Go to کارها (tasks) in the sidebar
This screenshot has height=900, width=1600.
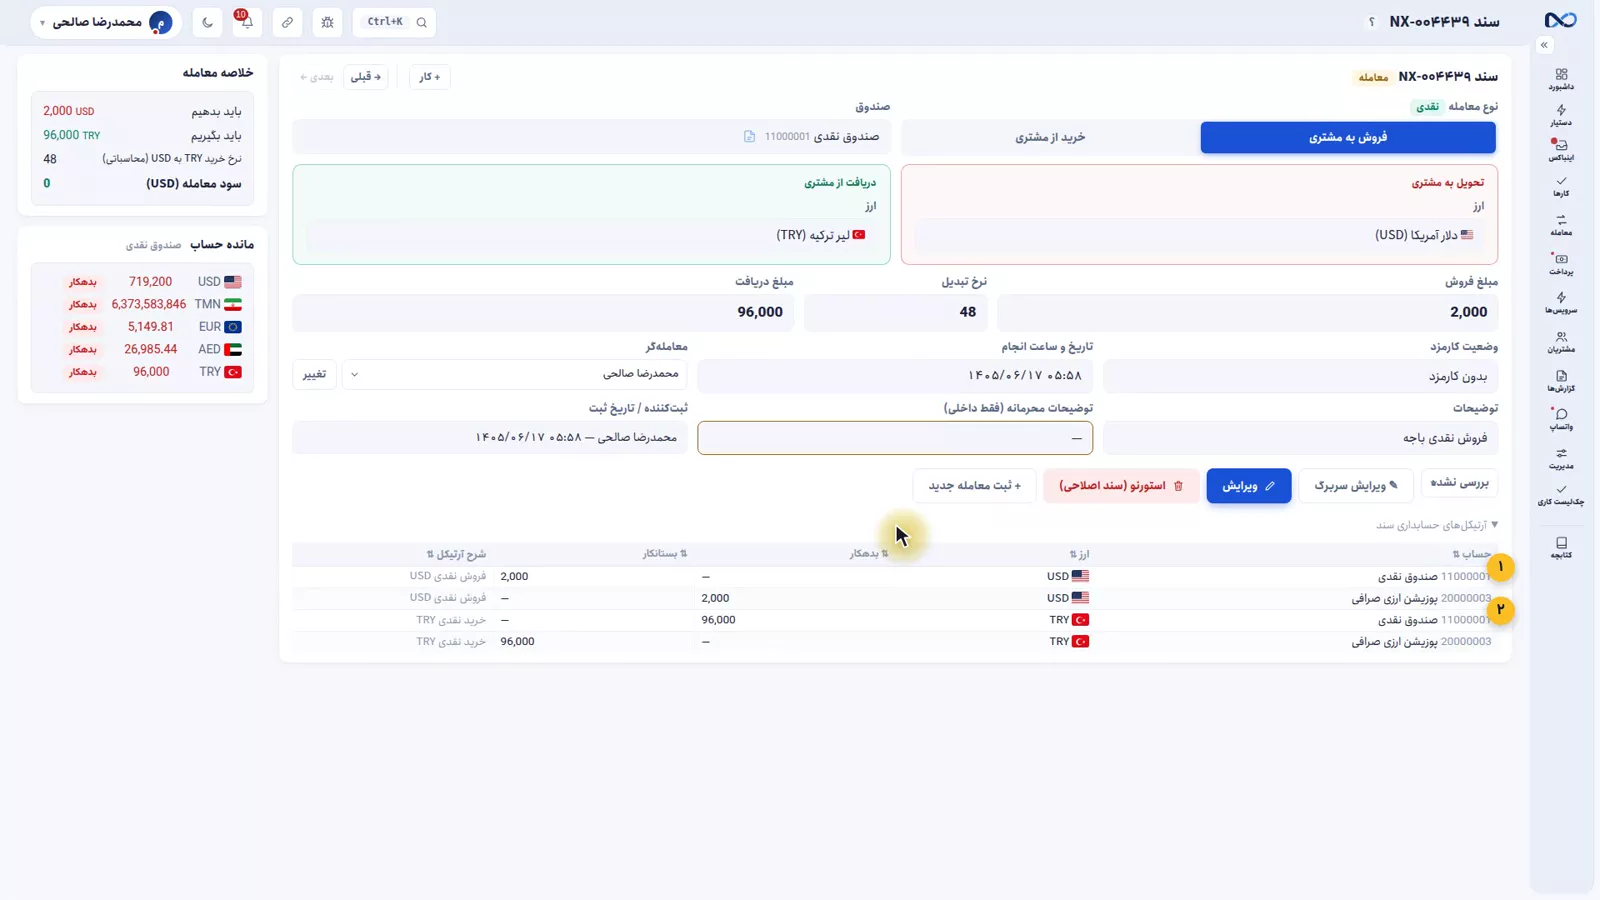point(1561,186)
